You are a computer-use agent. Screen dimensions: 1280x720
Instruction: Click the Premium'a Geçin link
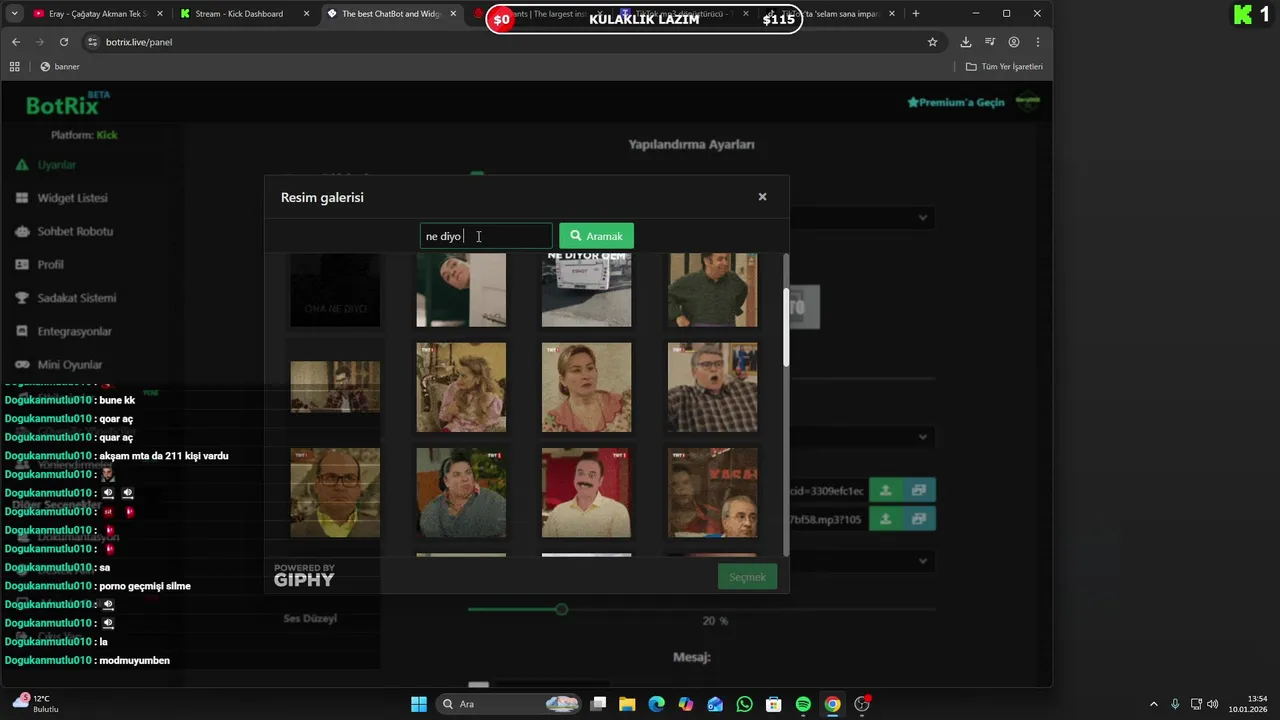pyautogui.click(x=956, y=102)
